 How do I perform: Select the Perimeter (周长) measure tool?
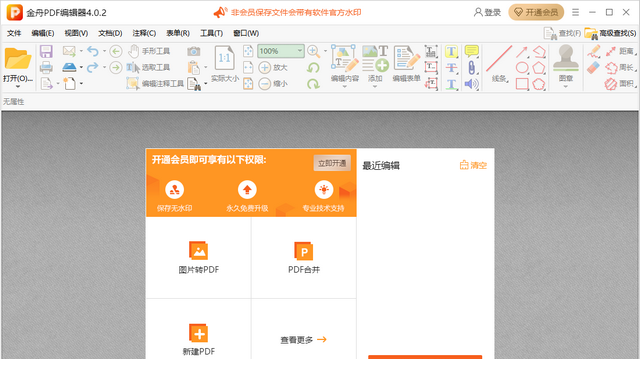620,67
